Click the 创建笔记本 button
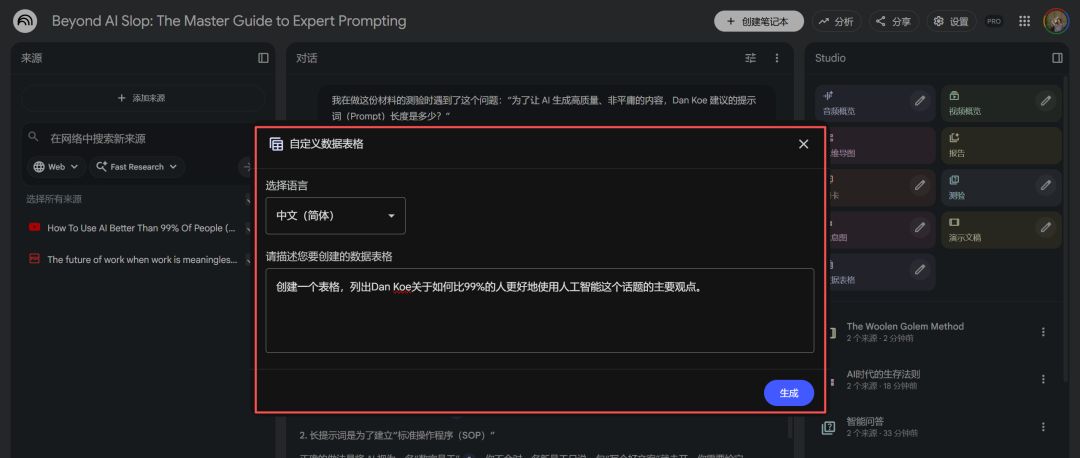Image resolution: width=1080 pixels, height=458 pixels. (758, 21)
